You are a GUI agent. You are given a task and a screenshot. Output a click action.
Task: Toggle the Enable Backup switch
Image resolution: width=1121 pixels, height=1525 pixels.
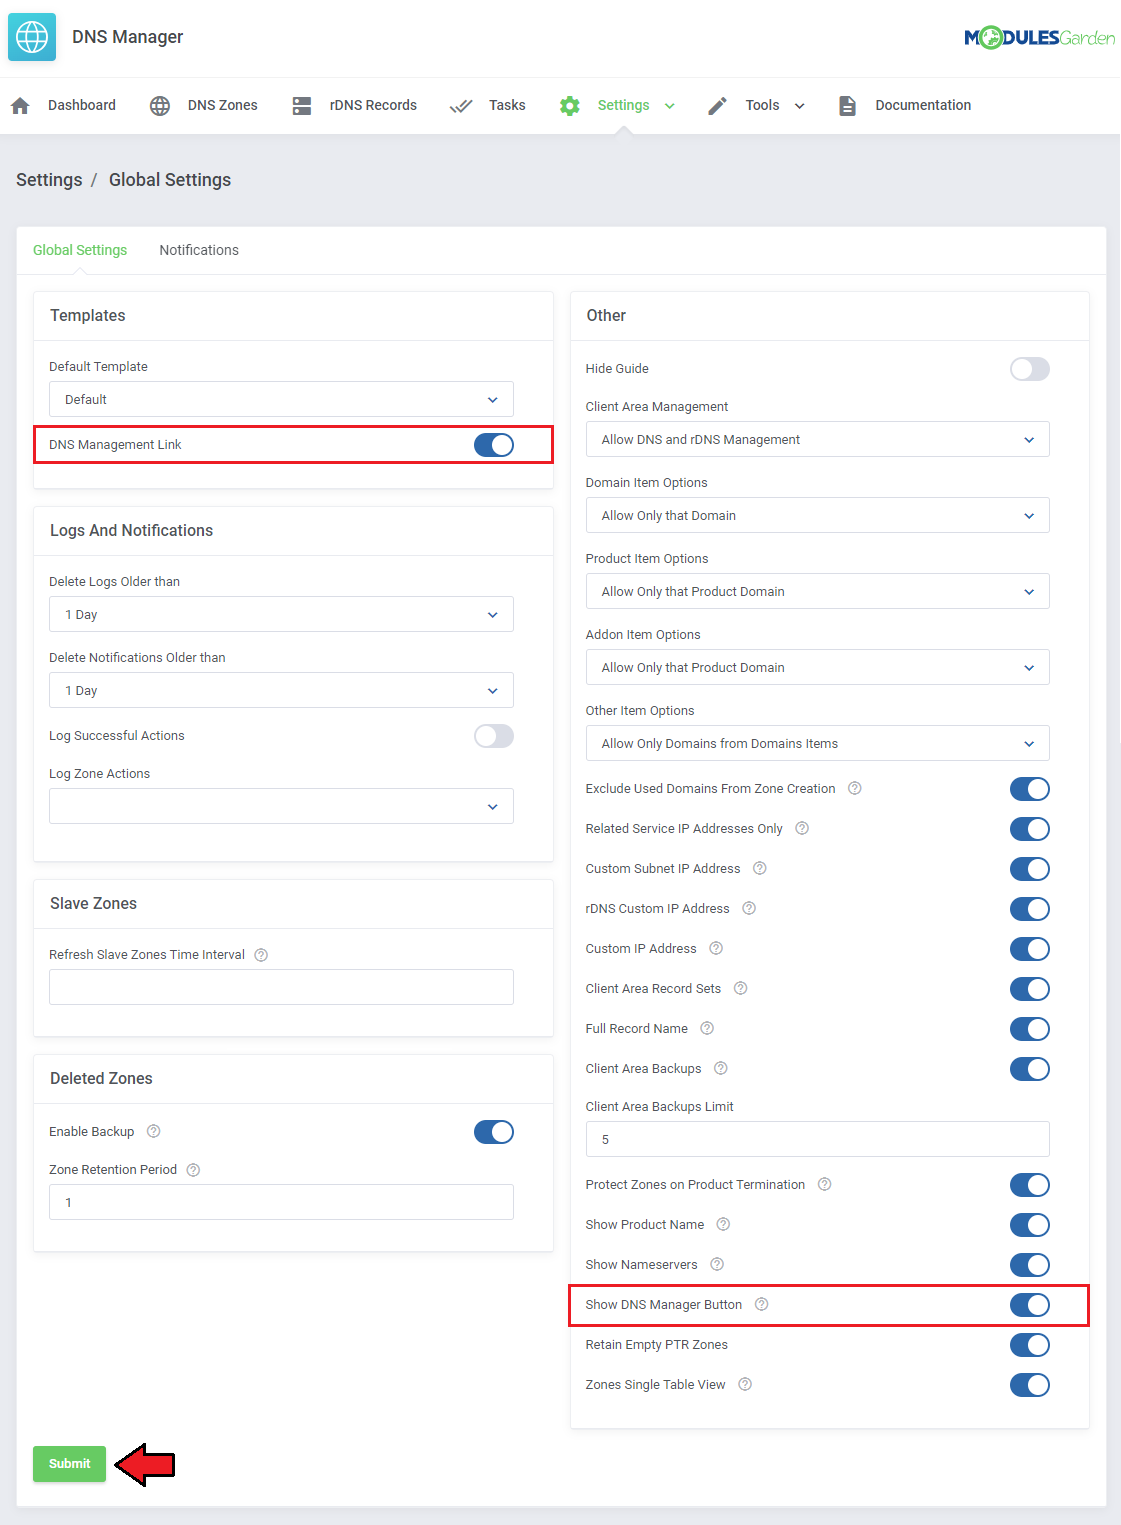tap(494, 1132)
